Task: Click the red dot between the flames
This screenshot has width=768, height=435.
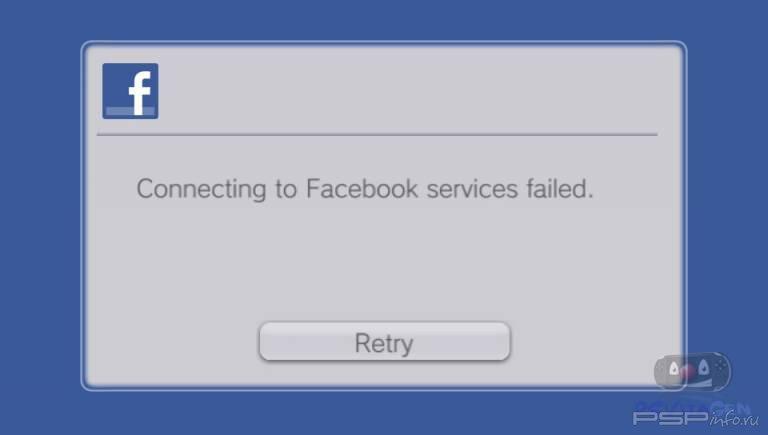Action: [x=689, y=372]
